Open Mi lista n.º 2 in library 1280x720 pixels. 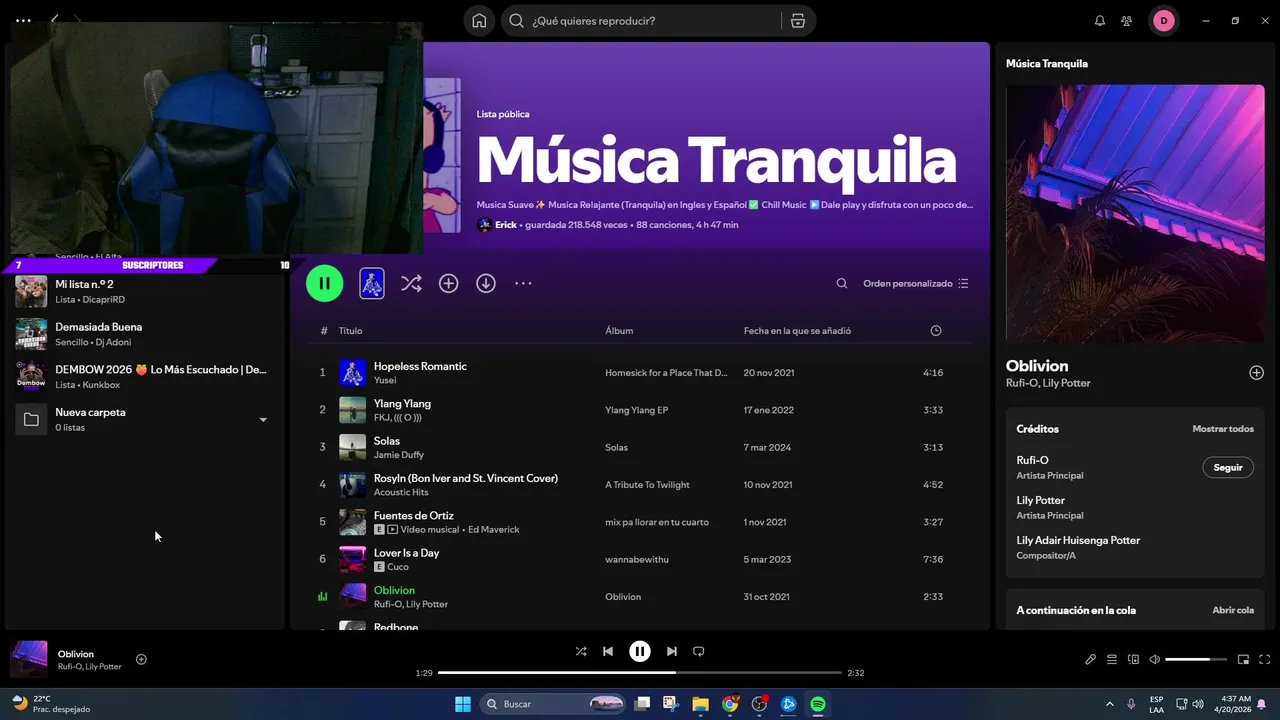(145, 291)
